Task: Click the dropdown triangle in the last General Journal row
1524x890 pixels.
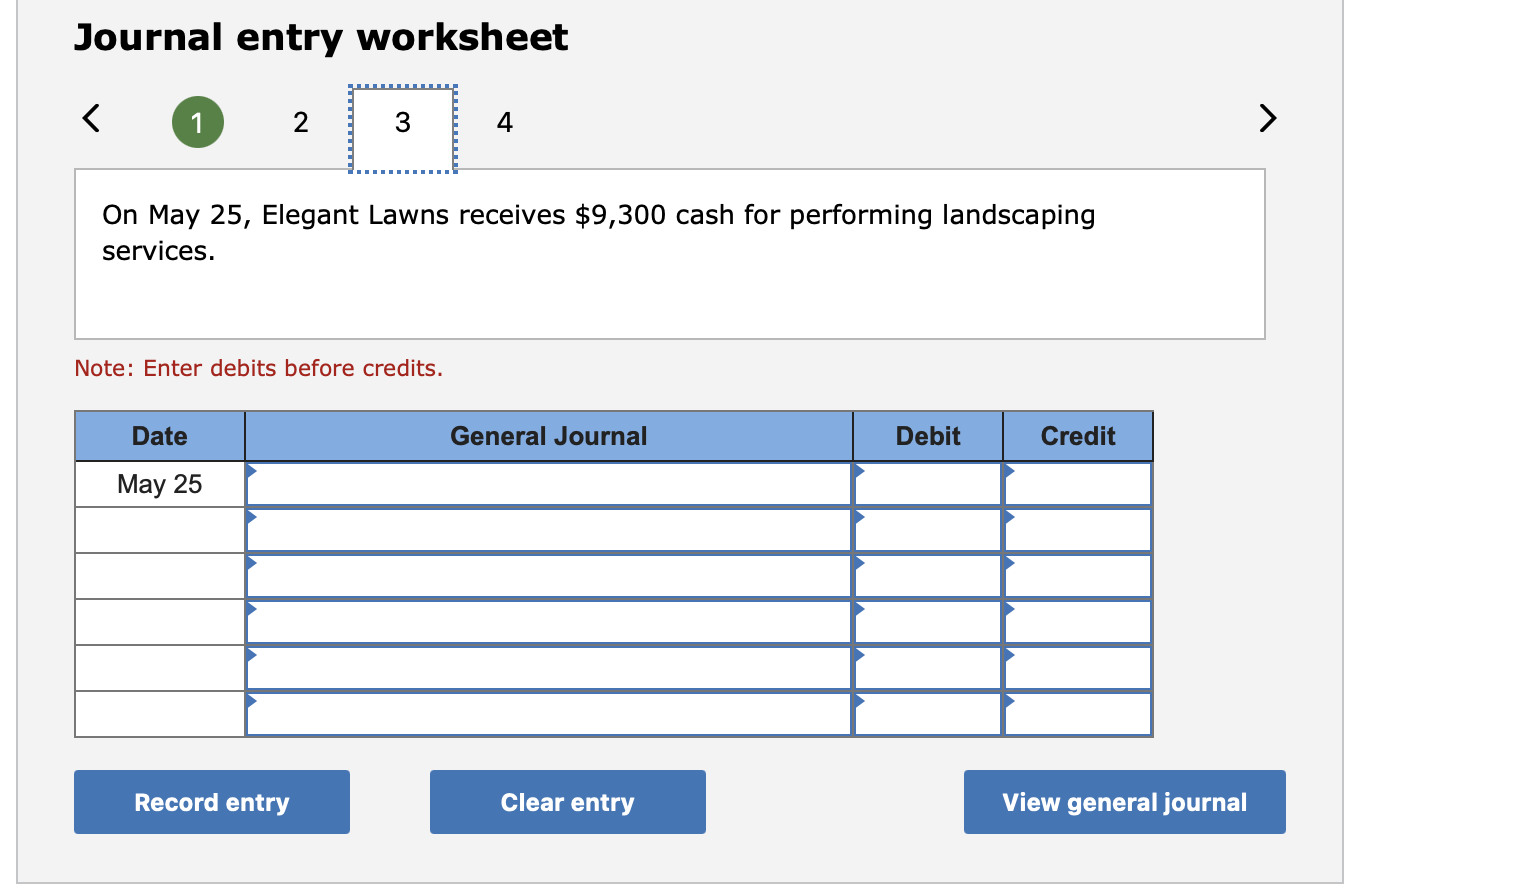Action: [253, 701]
